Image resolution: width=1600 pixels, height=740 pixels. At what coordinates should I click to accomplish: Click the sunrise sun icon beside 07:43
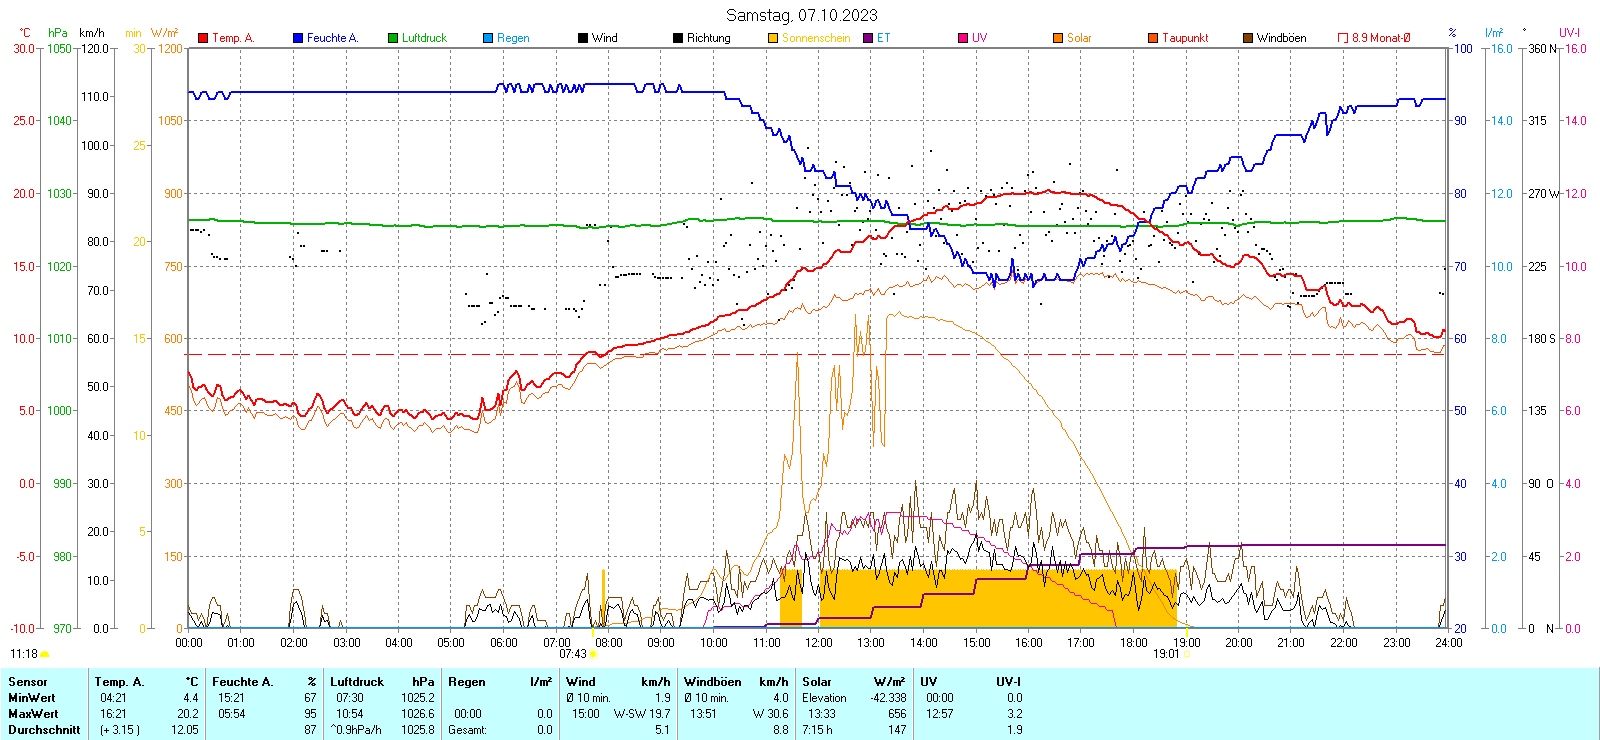click(593, 654)
